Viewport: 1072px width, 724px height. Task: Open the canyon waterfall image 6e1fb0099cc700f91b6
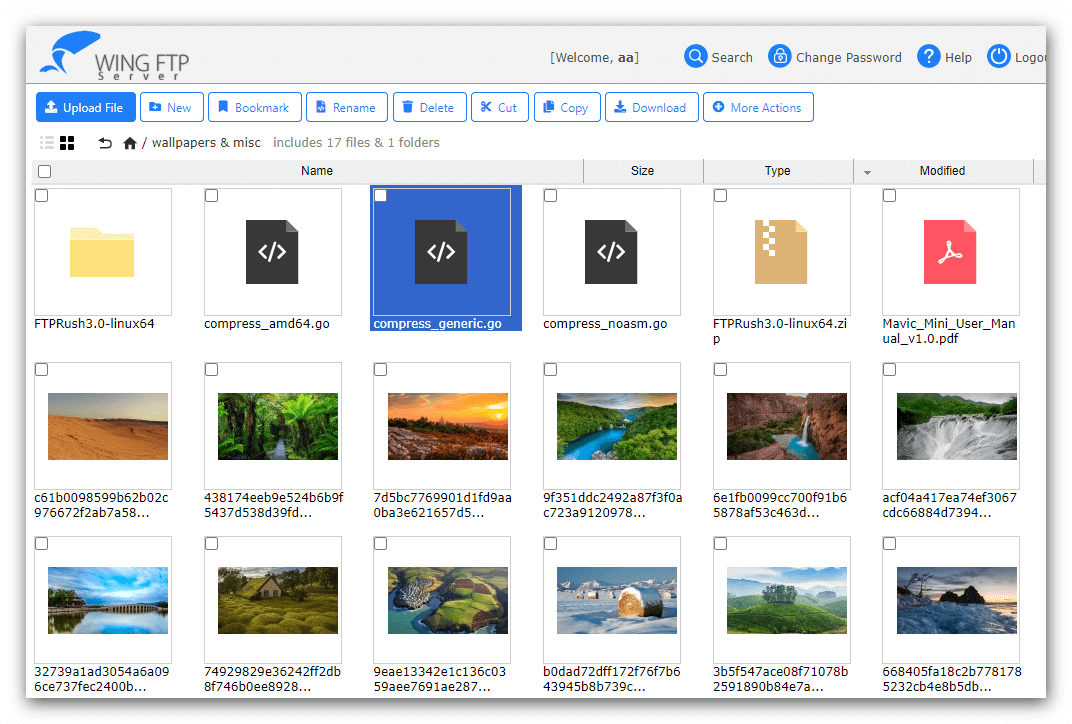tap(787, 426)
